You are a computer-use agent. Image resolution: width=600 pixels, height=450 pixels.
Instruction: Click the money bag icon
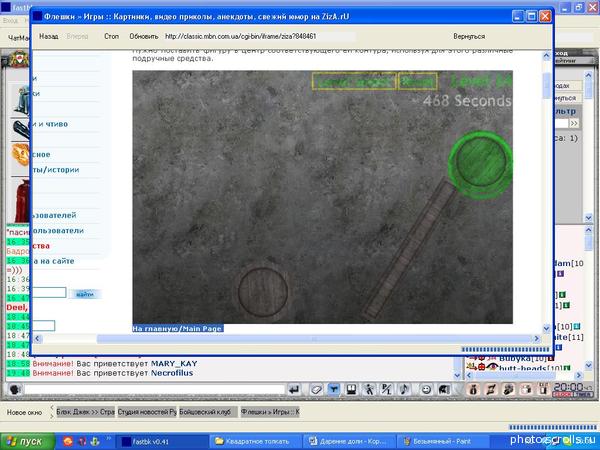point(473,390)
